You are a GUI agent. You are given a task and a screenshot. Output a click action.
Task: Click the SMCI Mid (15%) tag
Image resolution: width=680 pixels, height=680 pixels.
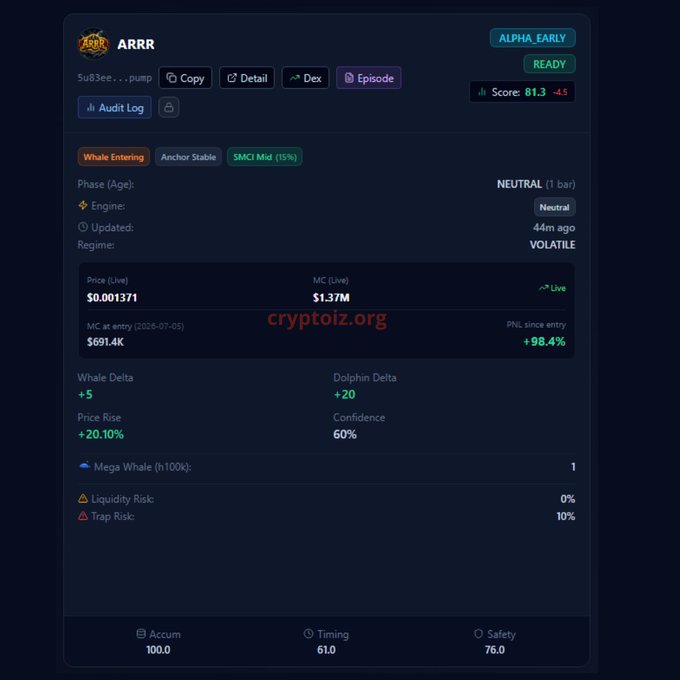[265, 157]
